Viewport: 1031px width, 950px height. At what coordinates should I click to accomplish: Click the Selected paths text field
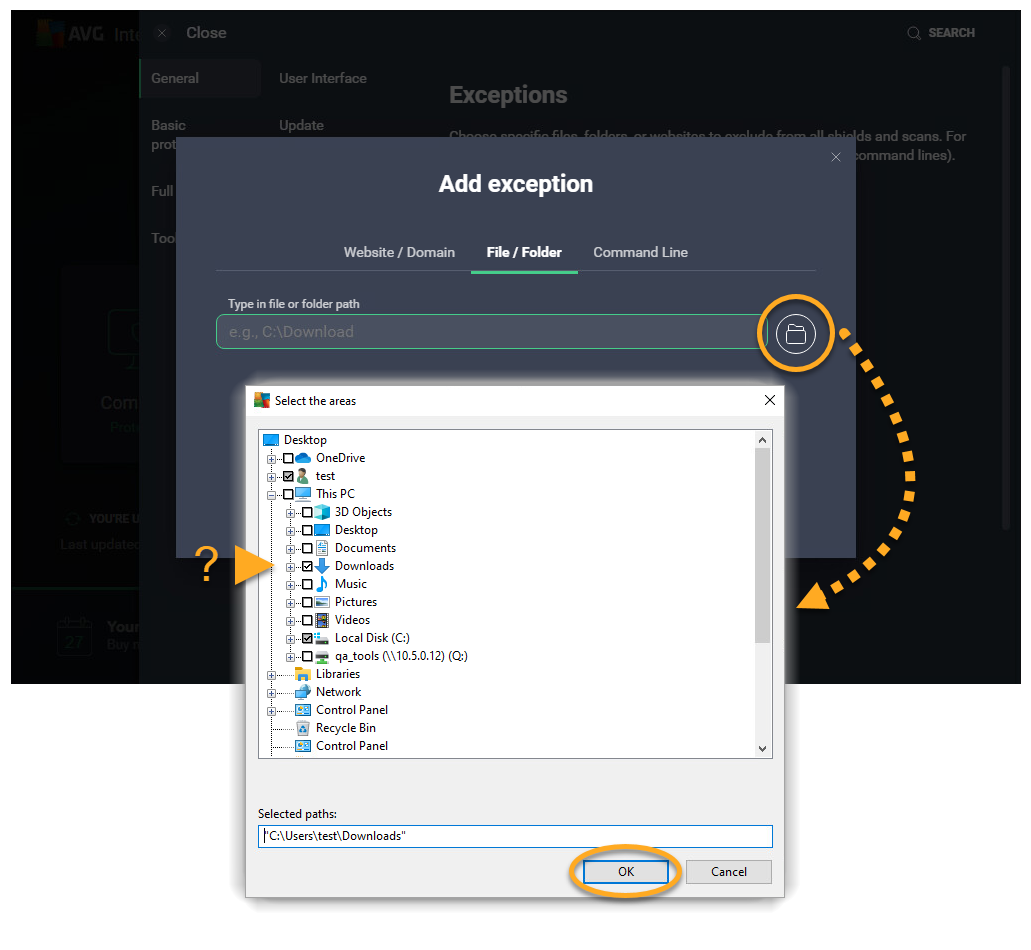pos(515,836)
